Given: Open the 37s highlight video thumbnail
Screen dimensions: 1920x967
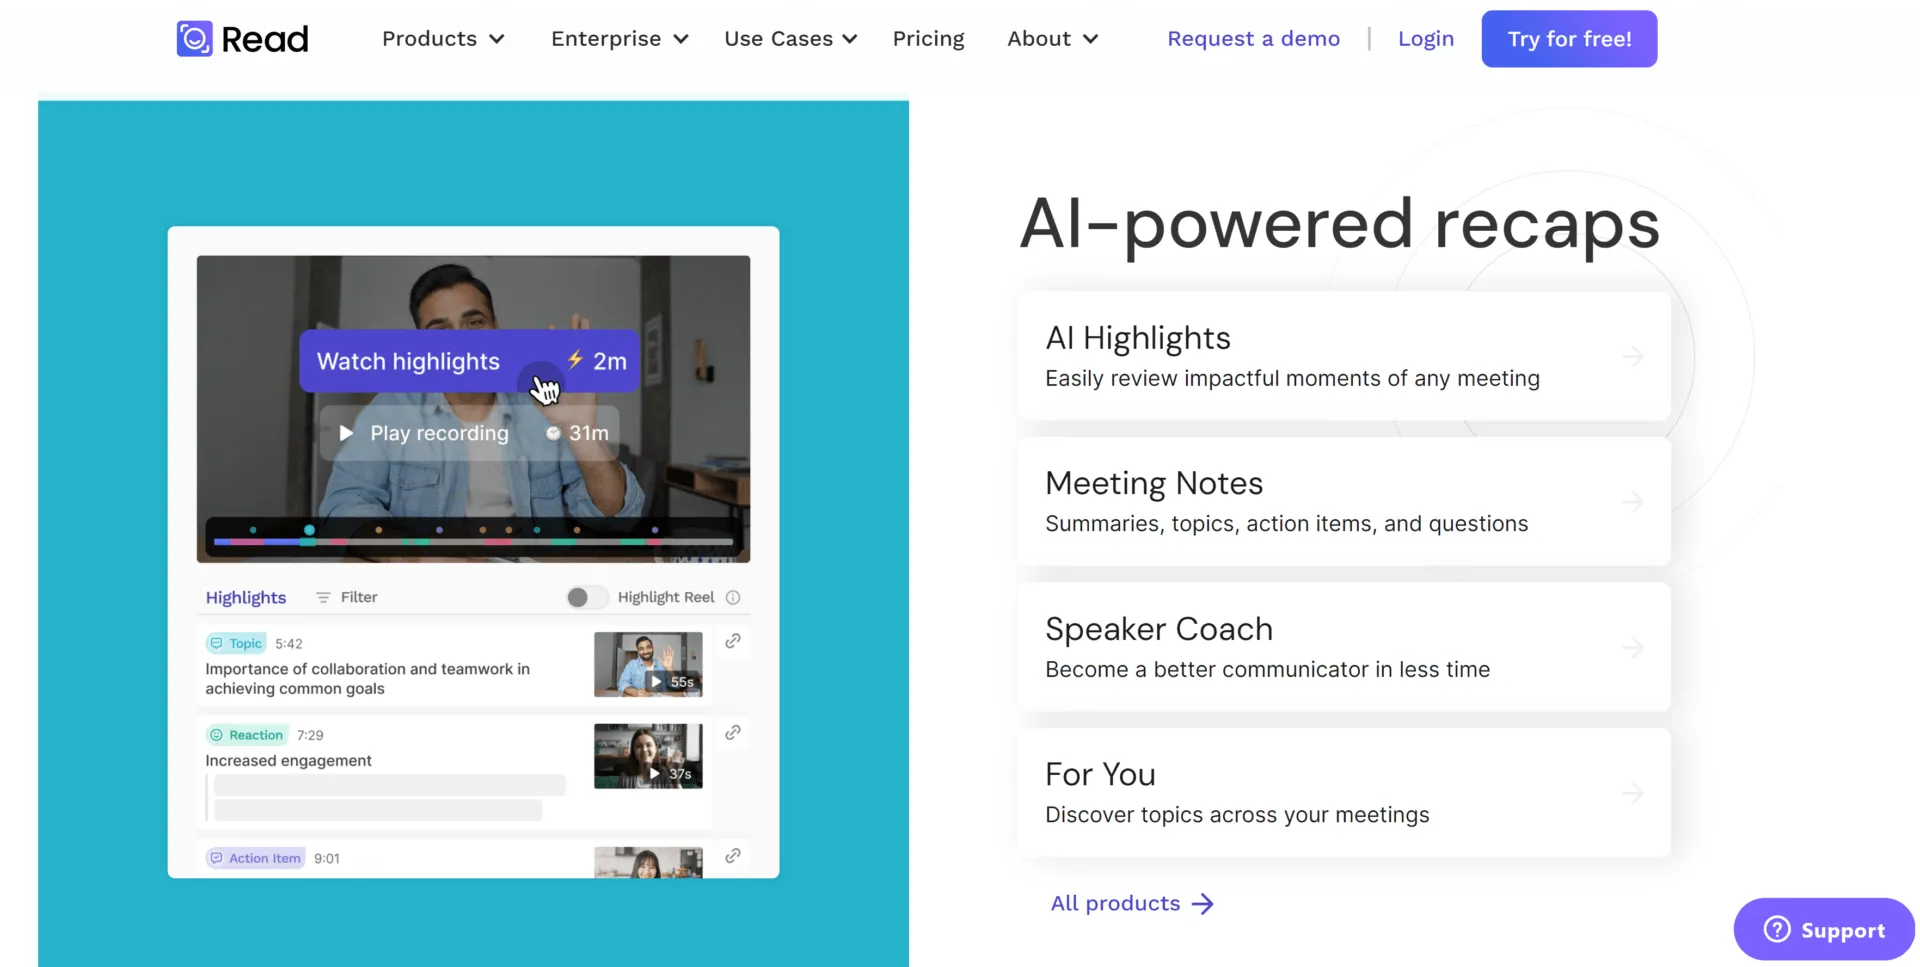Looking at the screenshot, I should tap(648, 756).
